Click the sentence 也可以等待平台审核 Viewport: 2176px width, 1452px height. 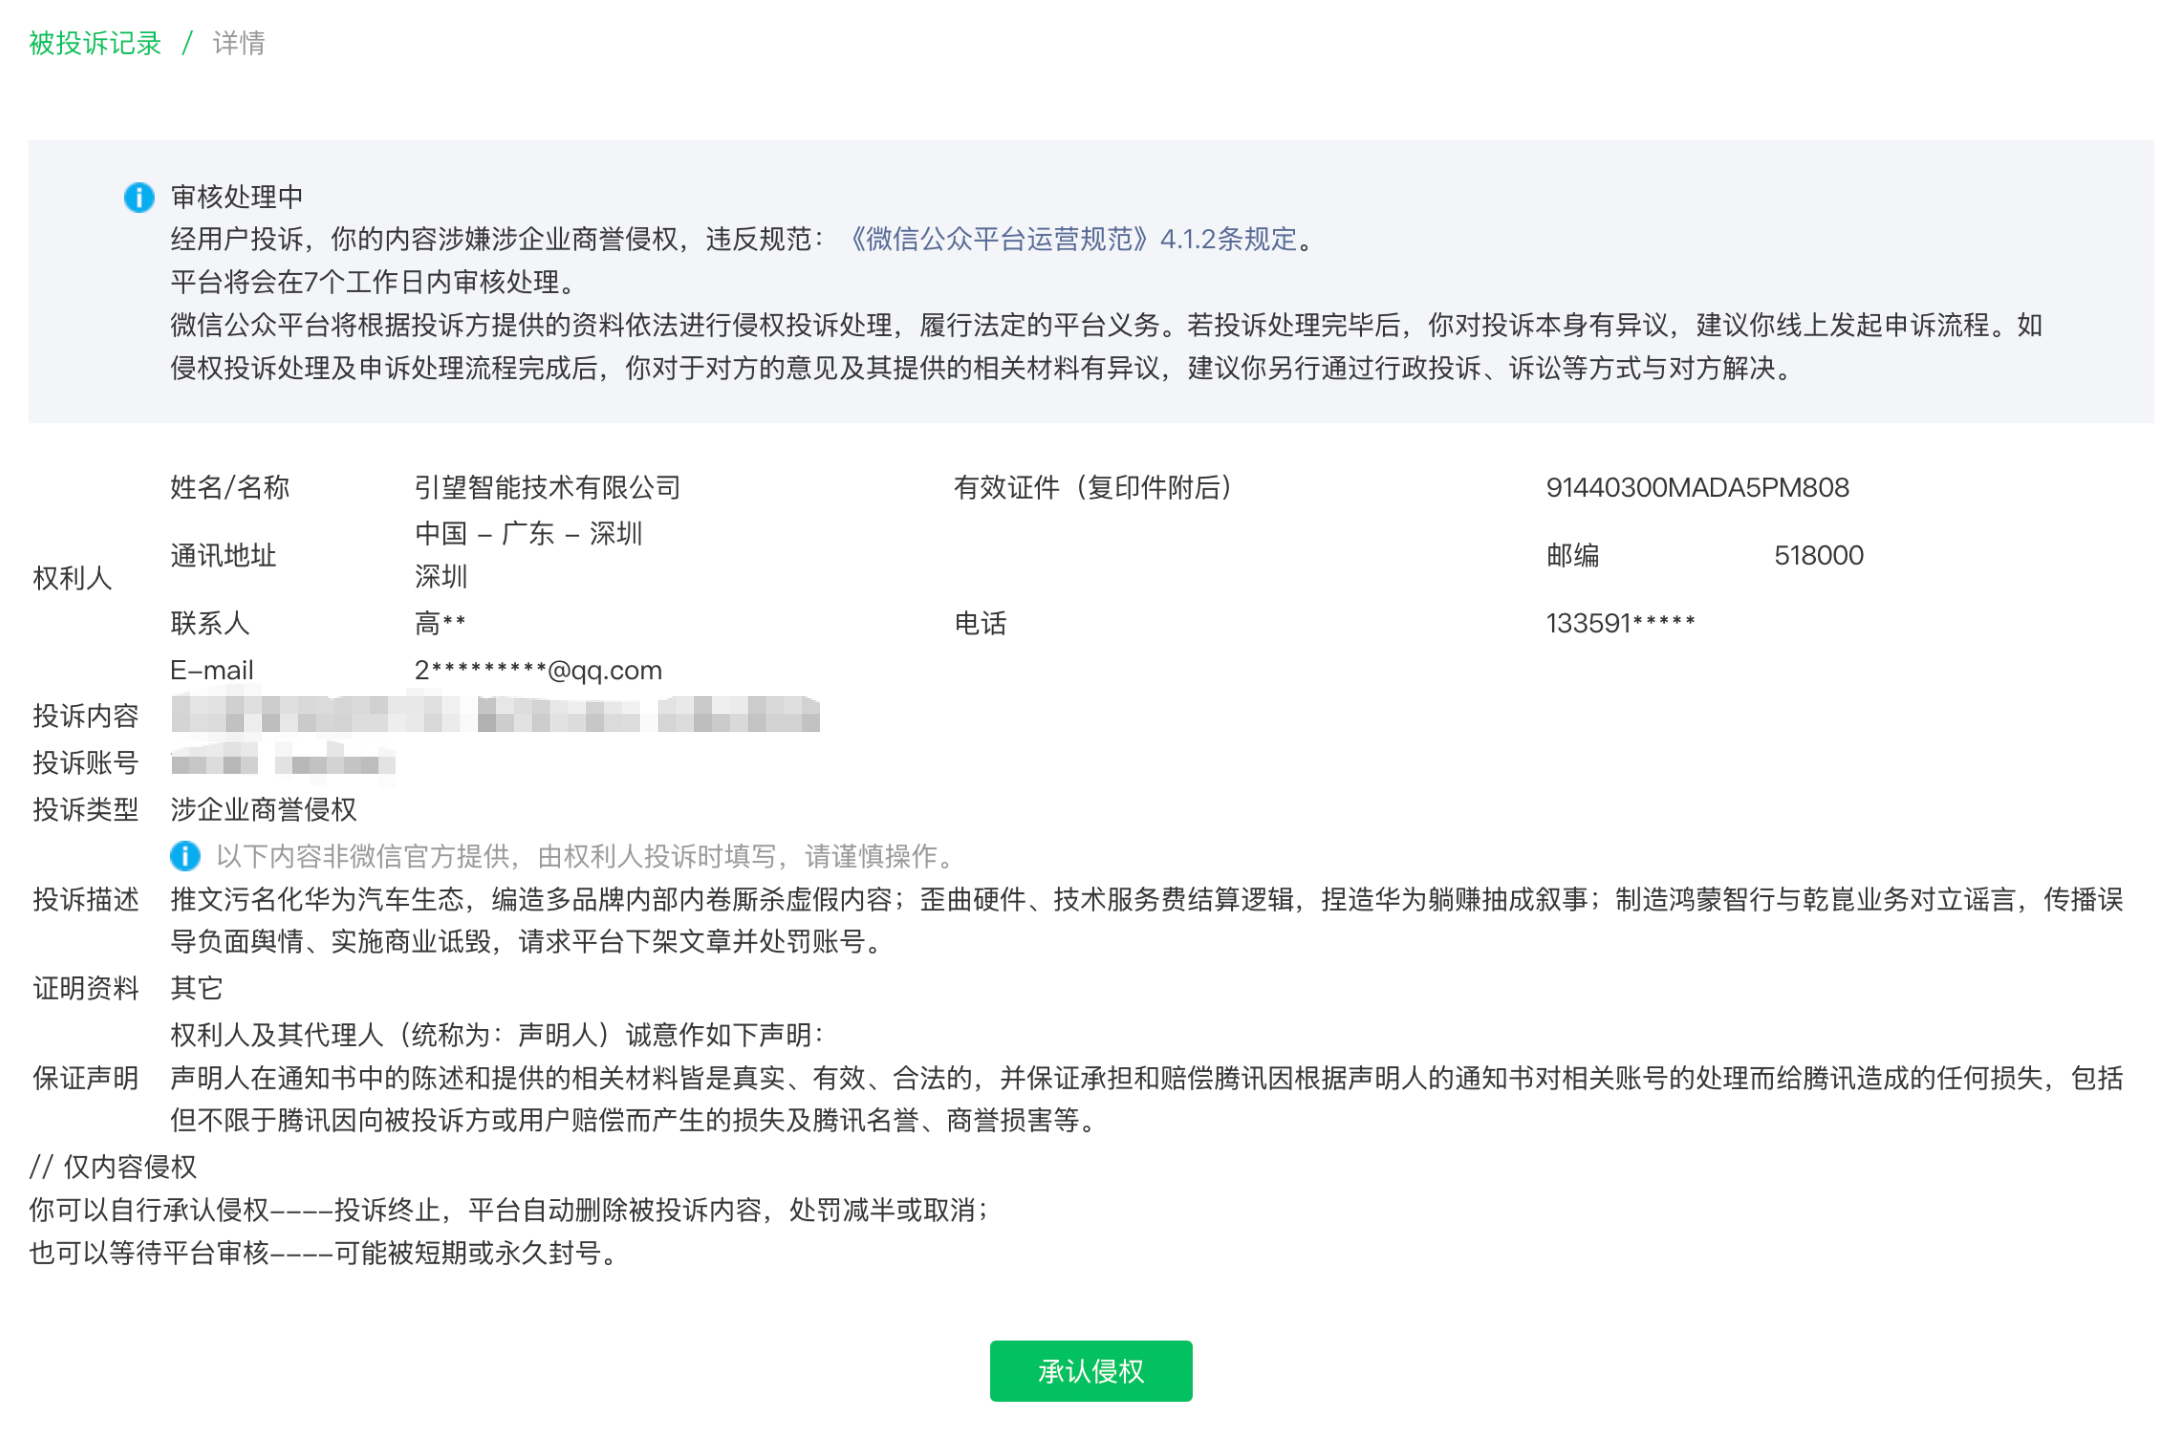[x=325, y=1253]
